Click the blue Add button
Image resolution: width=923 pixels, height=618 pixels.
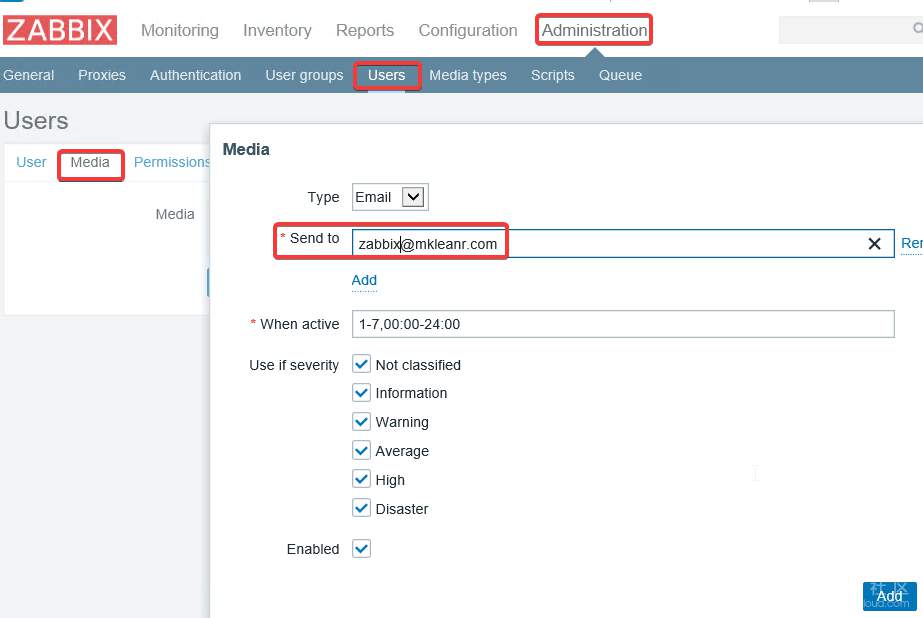pyautogui.click(x=889, y=596)
